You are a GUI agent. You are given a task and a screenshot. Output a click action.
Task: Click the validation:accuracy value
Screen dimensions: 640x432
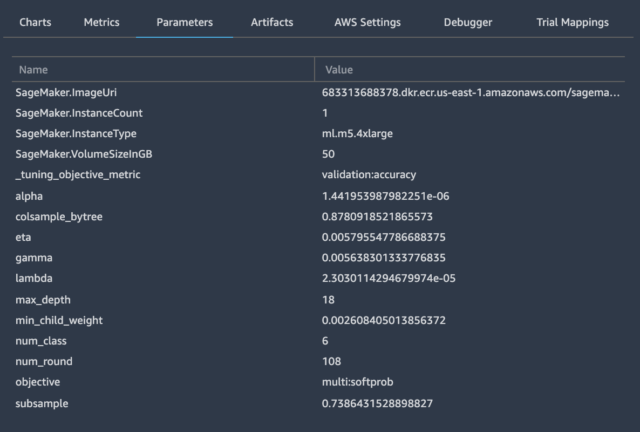click(x=369, y=175)
